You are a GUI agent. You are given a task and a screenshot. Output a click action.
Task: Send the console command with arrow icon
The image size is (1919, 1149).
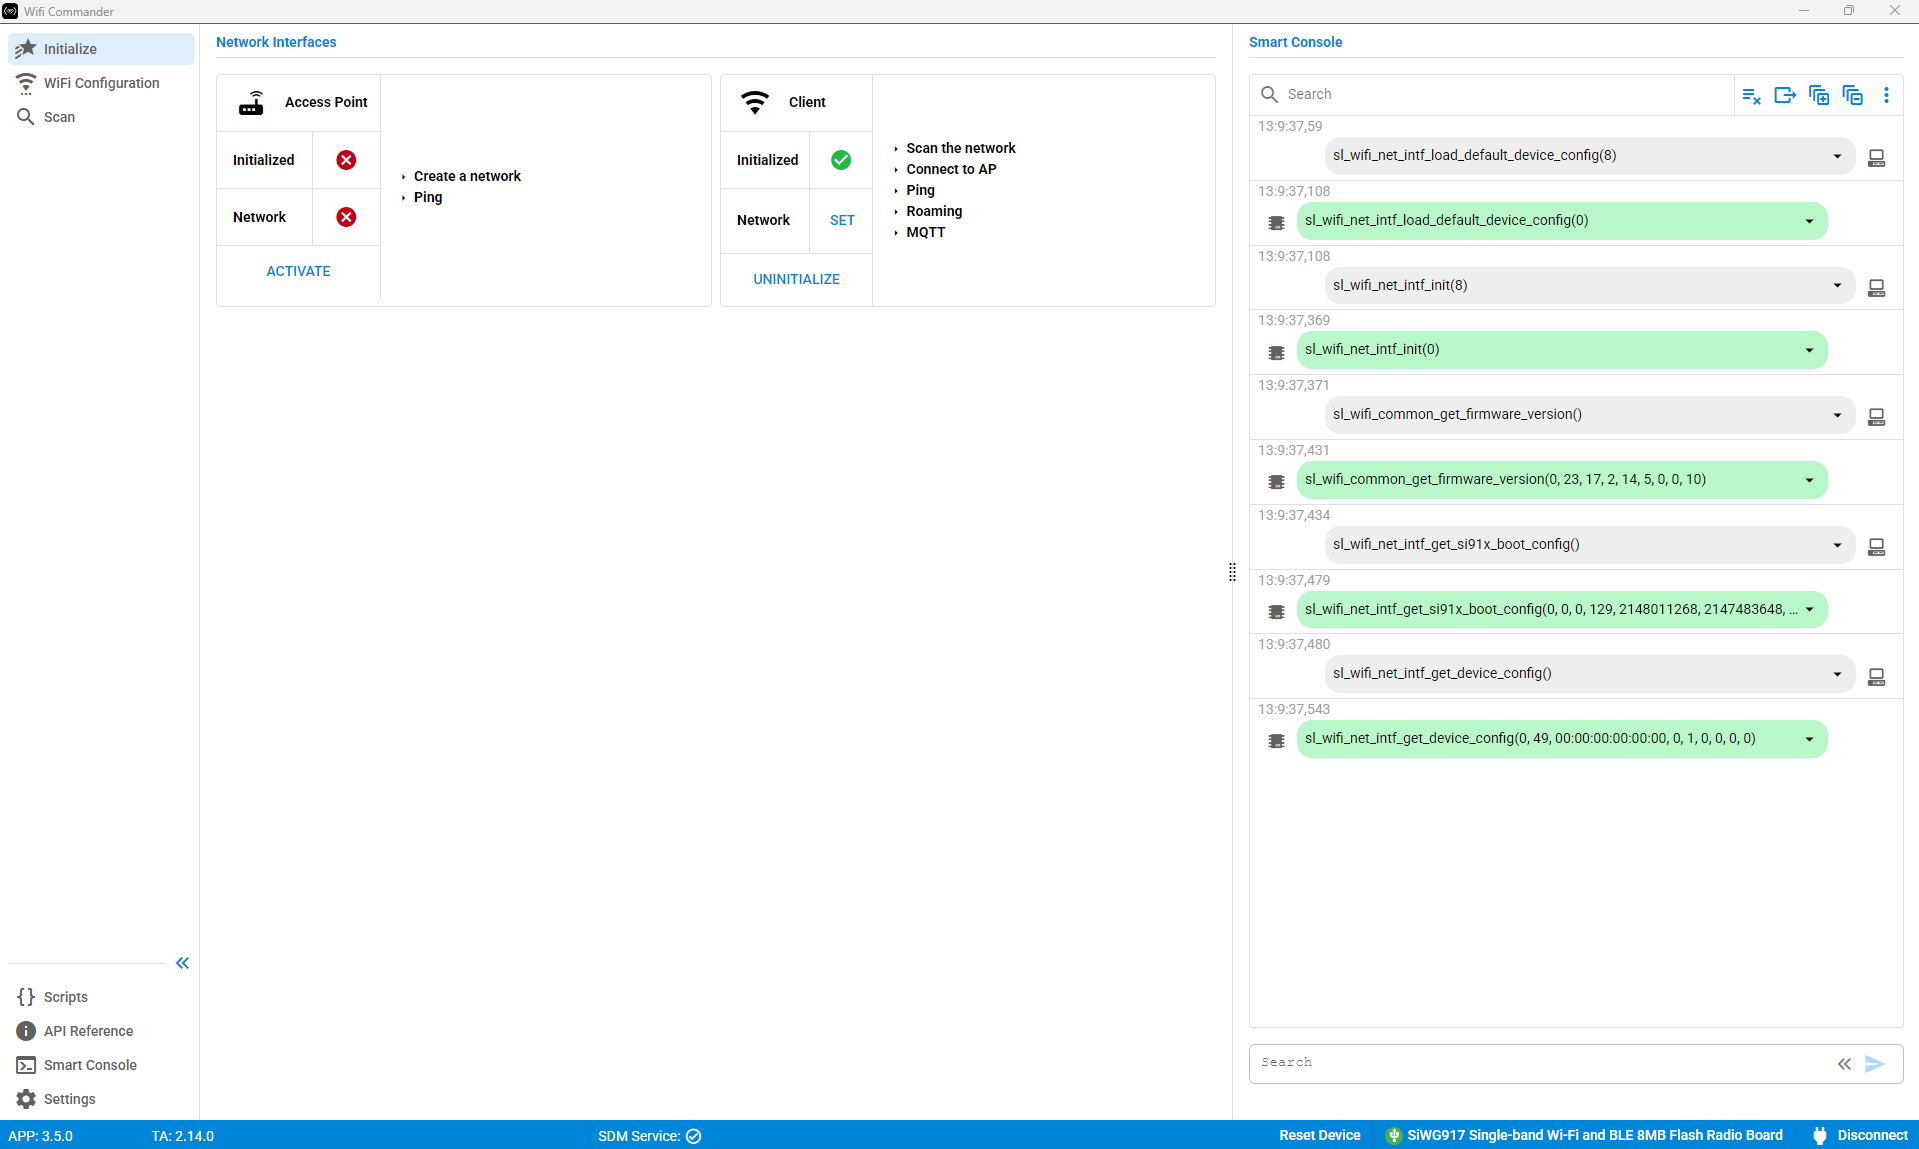(1875, 1064)
